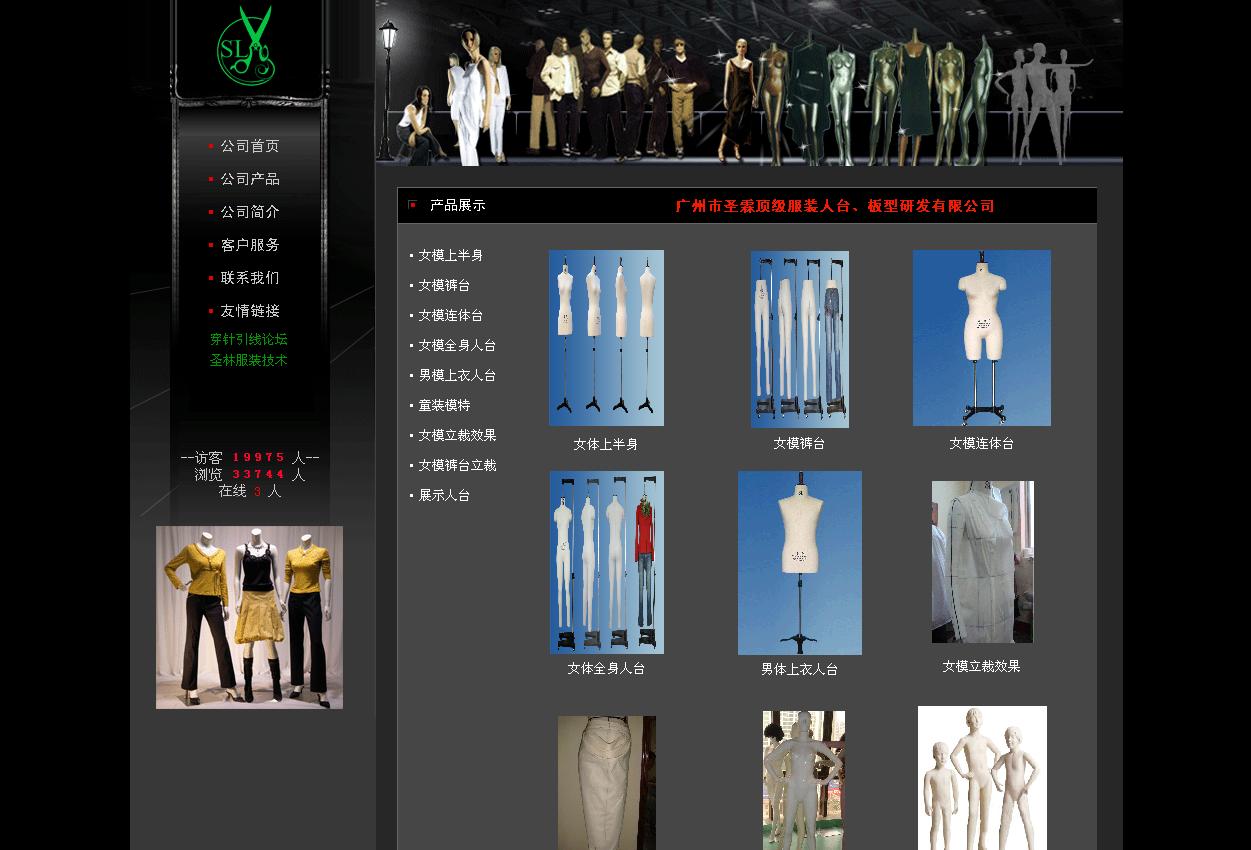
Task: Open the 女体全身人台 product thumbnail
Action: click(606, 562)
